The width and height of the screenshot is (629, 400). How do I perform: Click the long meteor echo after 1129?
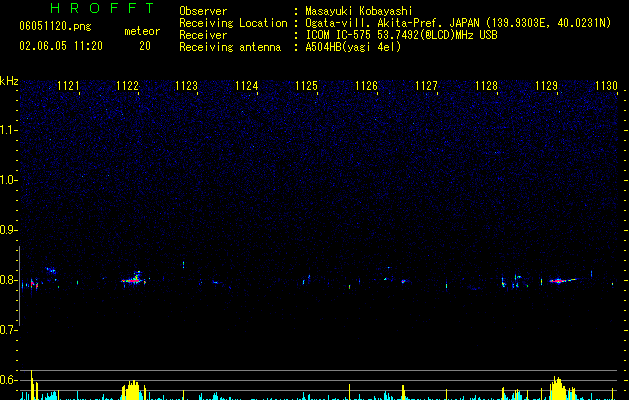pos(562,281)
